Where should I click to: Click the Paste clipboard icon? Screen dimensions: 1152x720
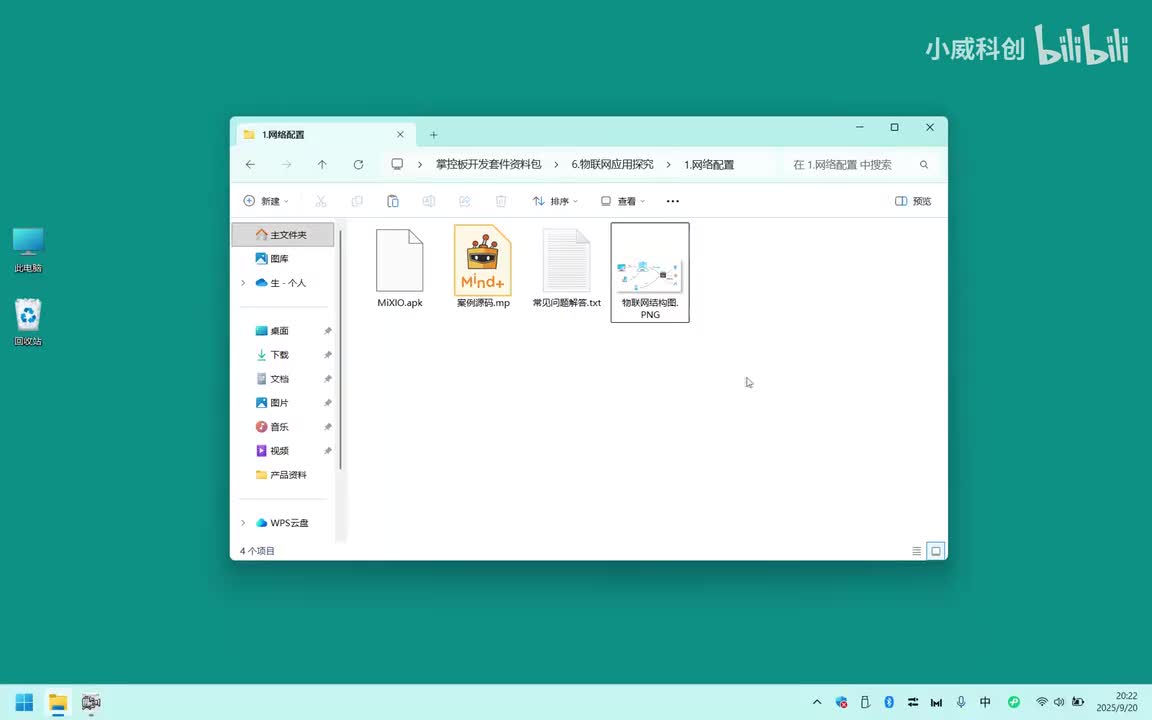(x=392, y=201)
